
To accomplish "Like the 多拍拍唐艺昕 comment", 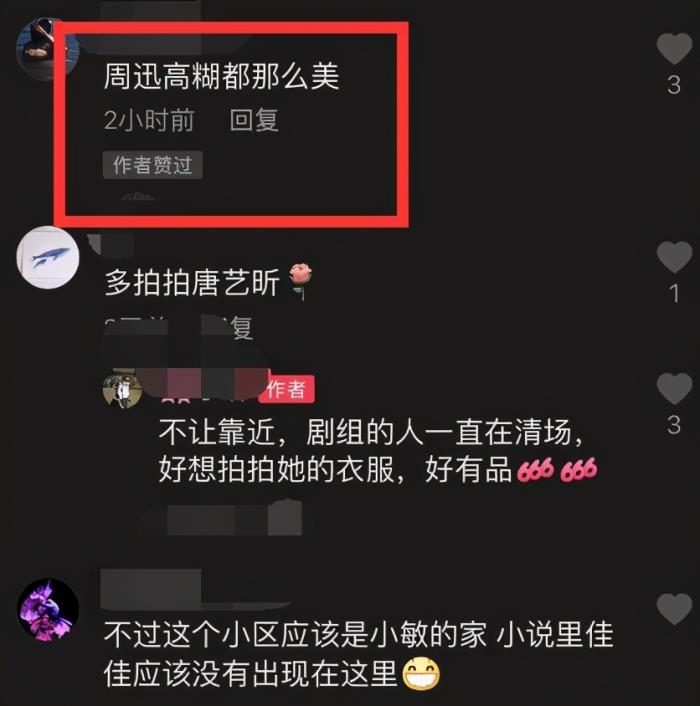I will pos(674,257).
